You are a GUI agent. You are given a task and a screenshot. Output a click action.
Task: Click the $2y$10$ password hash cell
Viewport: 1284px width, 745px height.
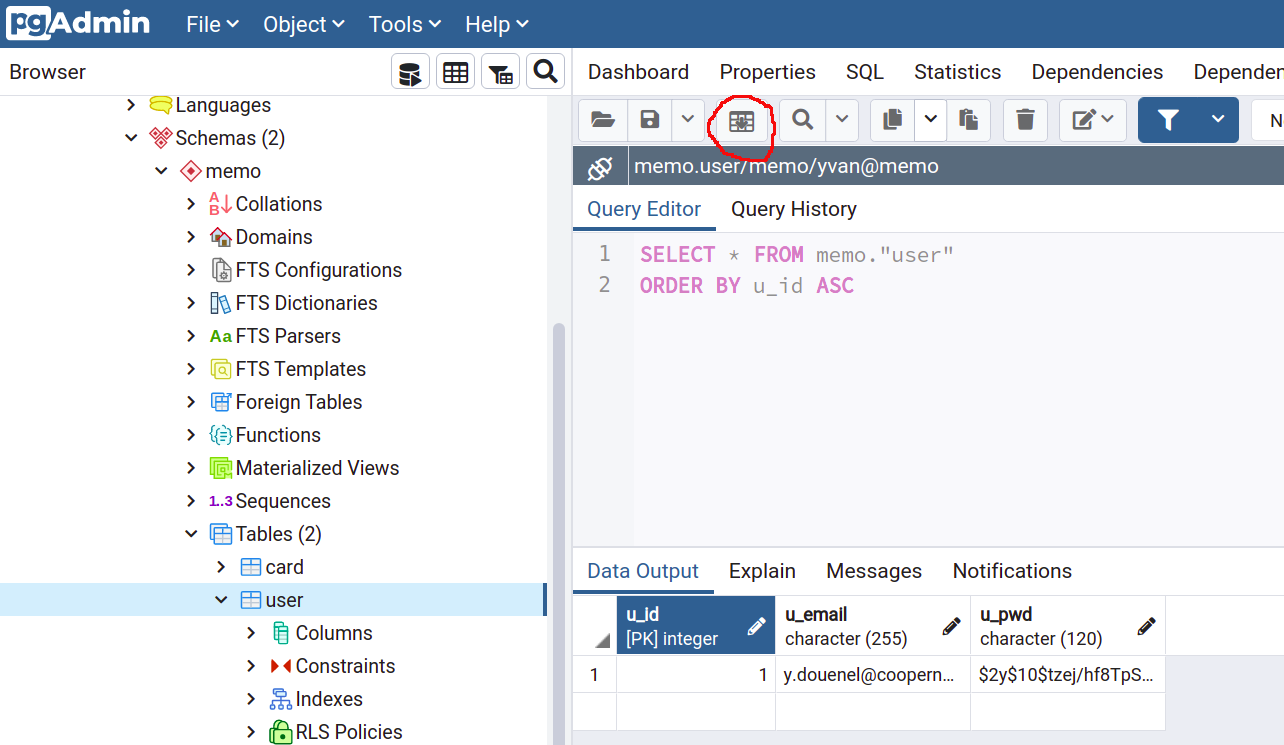point(1068,675)
